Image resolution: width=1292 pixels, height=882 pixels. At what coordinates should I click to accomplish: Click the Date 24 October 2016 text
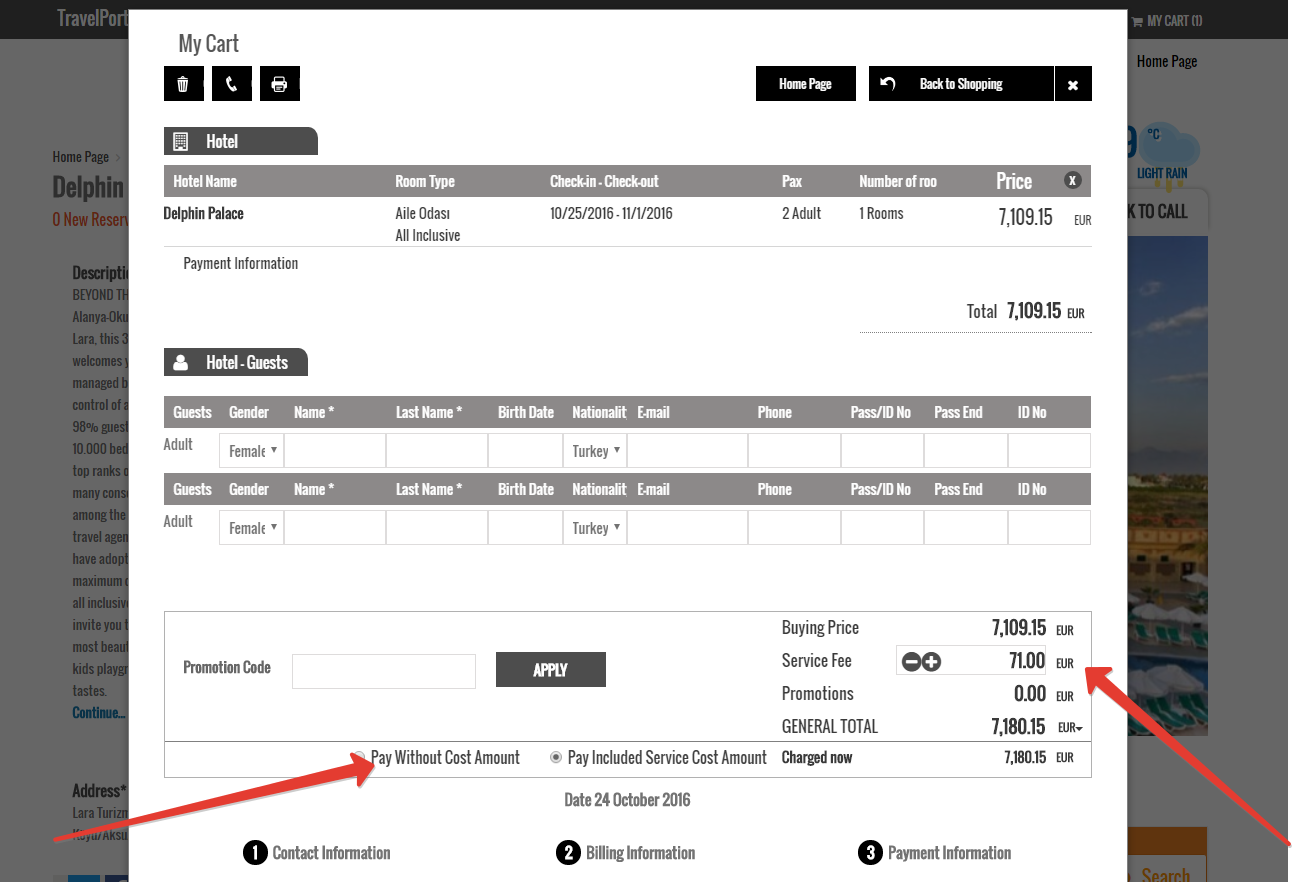[x=627, y=800]
